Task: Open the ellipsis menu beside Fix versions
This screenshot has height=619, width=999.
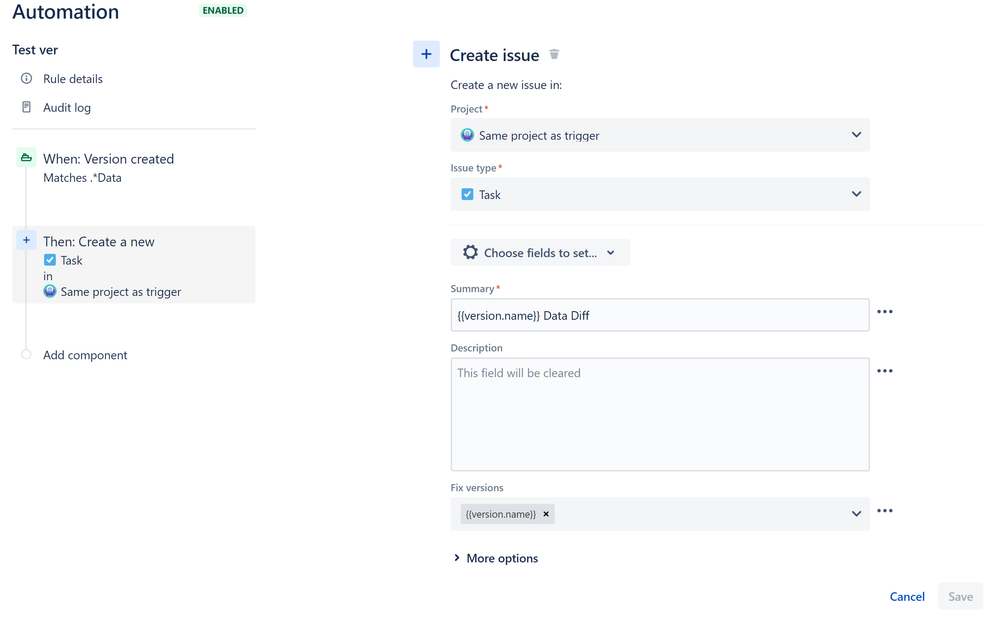Action: pos(884,511)
